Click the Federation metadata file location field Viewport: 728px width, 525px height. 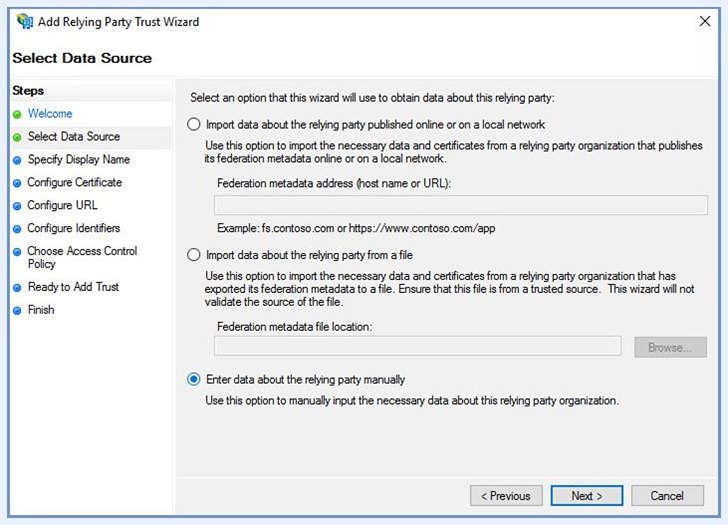click(x=417, y=346)
